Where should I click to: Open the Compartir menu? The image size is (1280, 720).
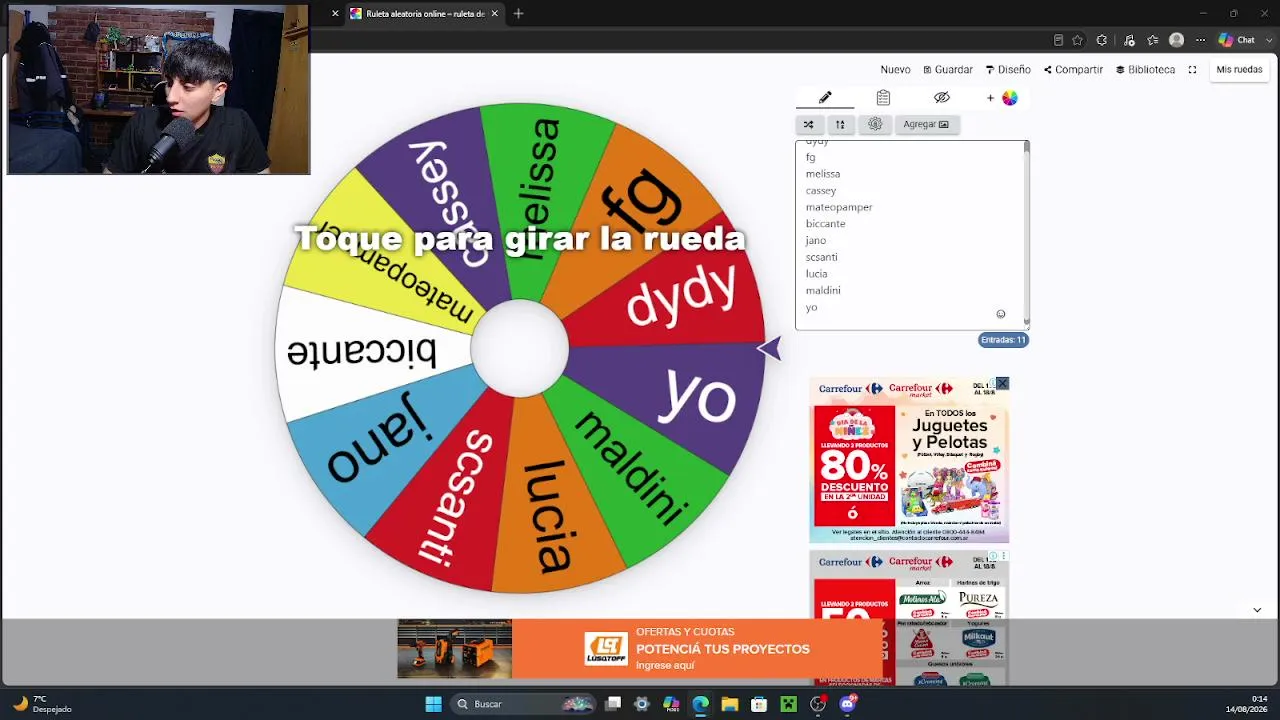pos(1073,70)
